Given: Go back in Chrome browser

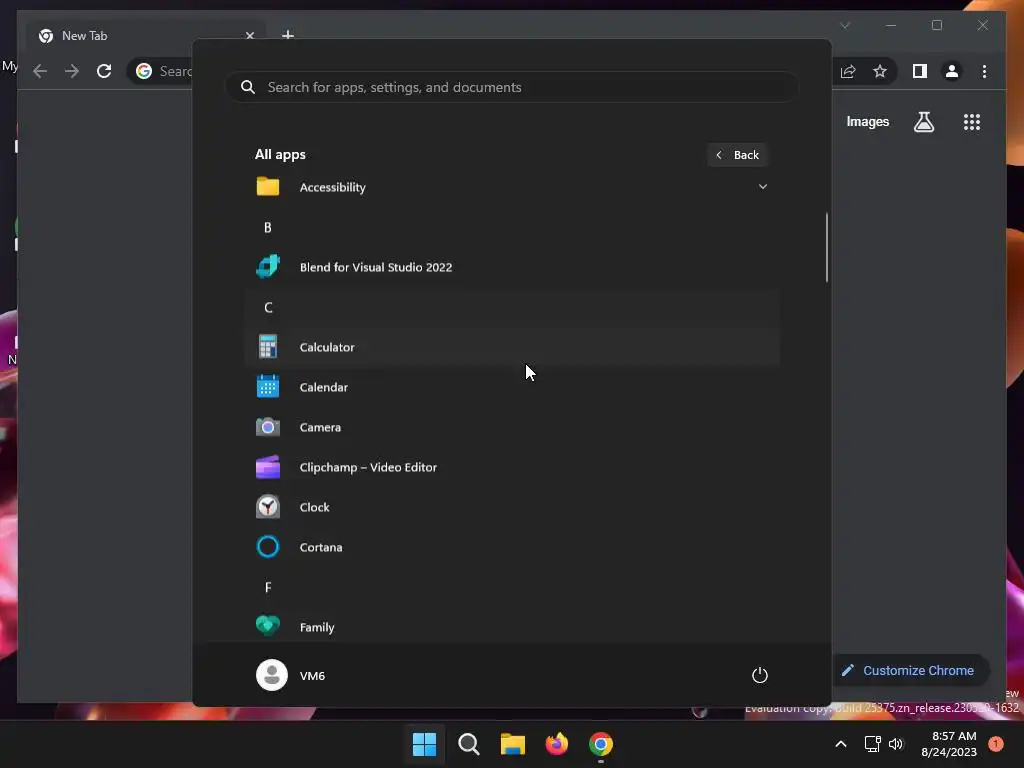Looking at the screenshot, I should [40, 71].
